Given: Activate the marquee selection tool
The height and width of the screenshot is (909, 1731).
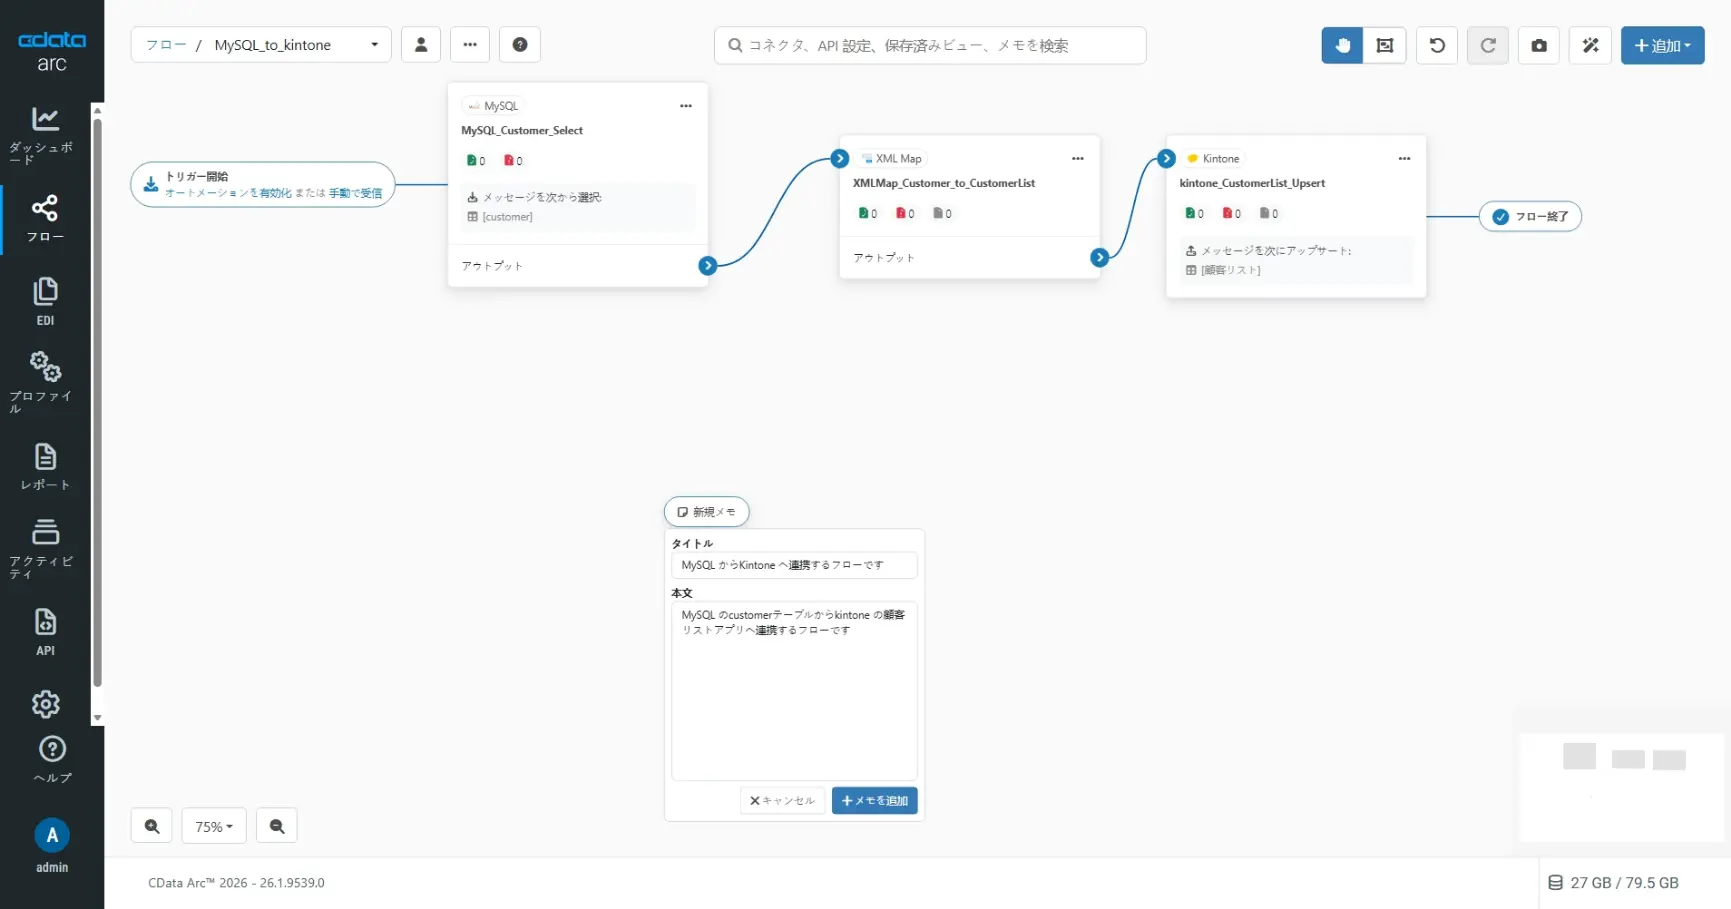Looking at the screenshot, I should tap(1385, 45).
